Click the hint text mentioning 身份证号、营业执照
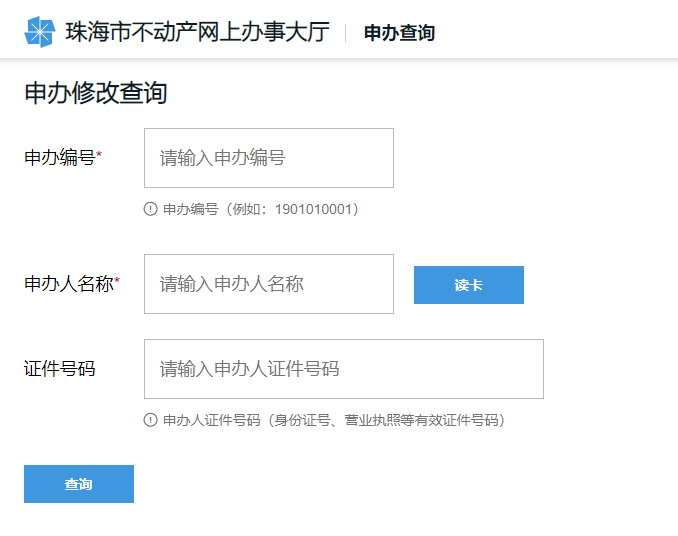The image size is (678, 536). point(334,420)
